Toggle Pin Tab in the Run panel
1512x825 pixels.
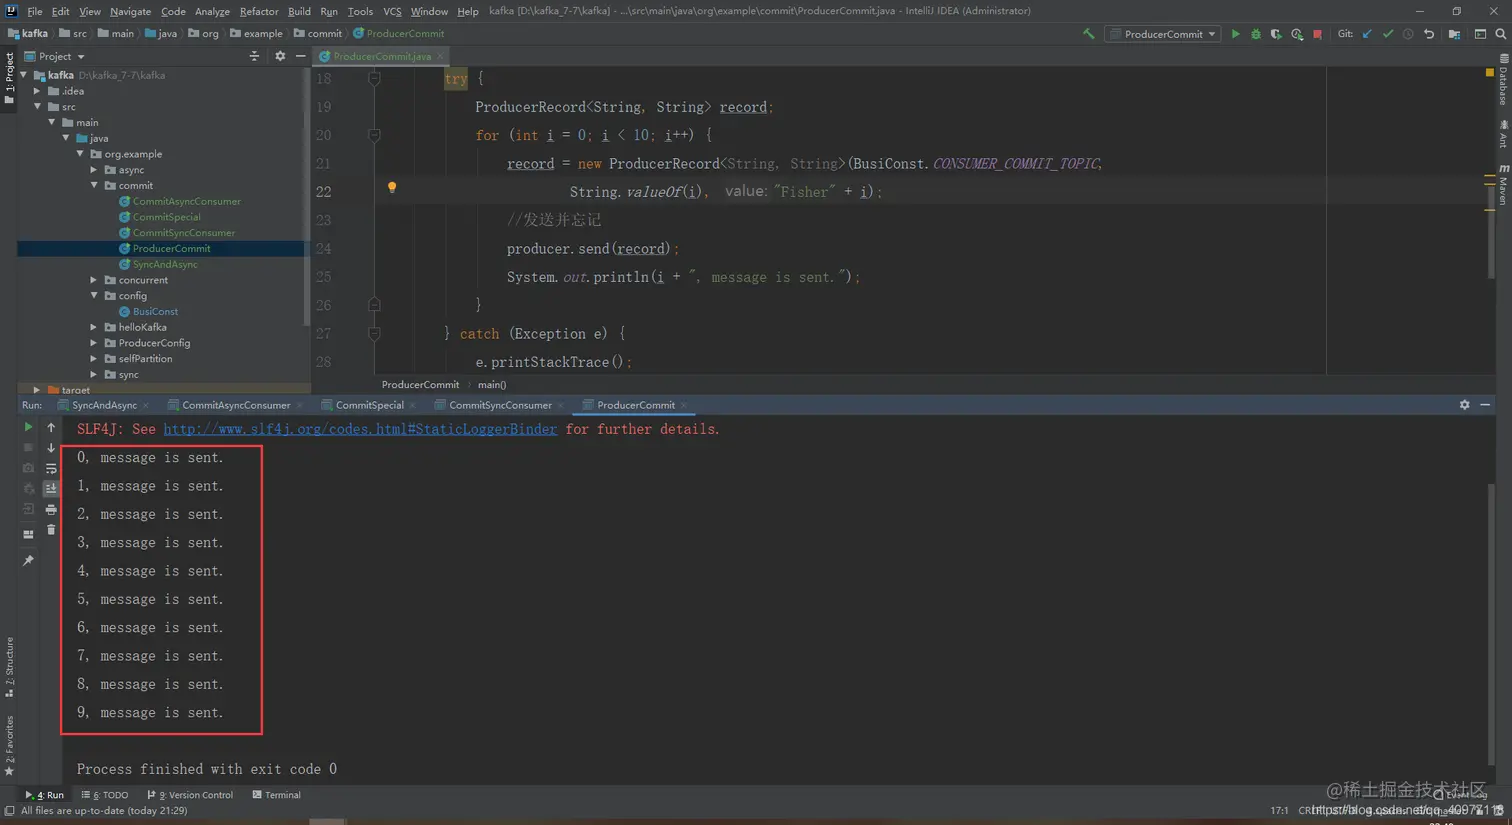[x=28, y=561]
